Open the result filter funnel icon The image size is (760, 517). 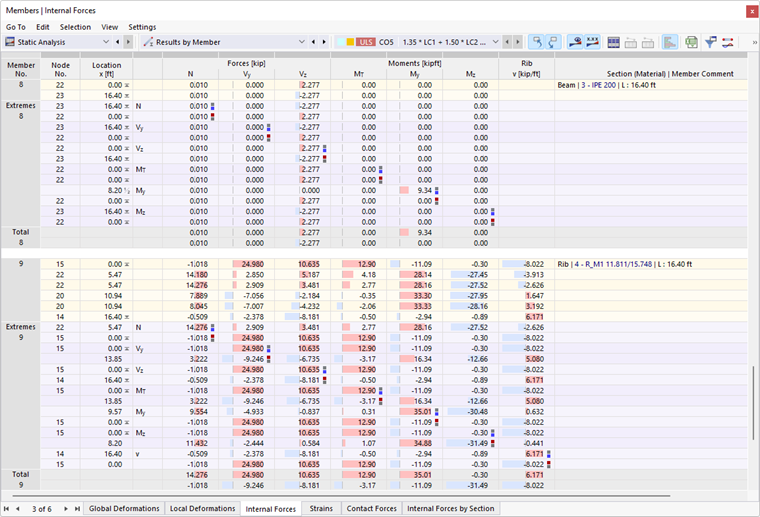(x=711, y=42)
